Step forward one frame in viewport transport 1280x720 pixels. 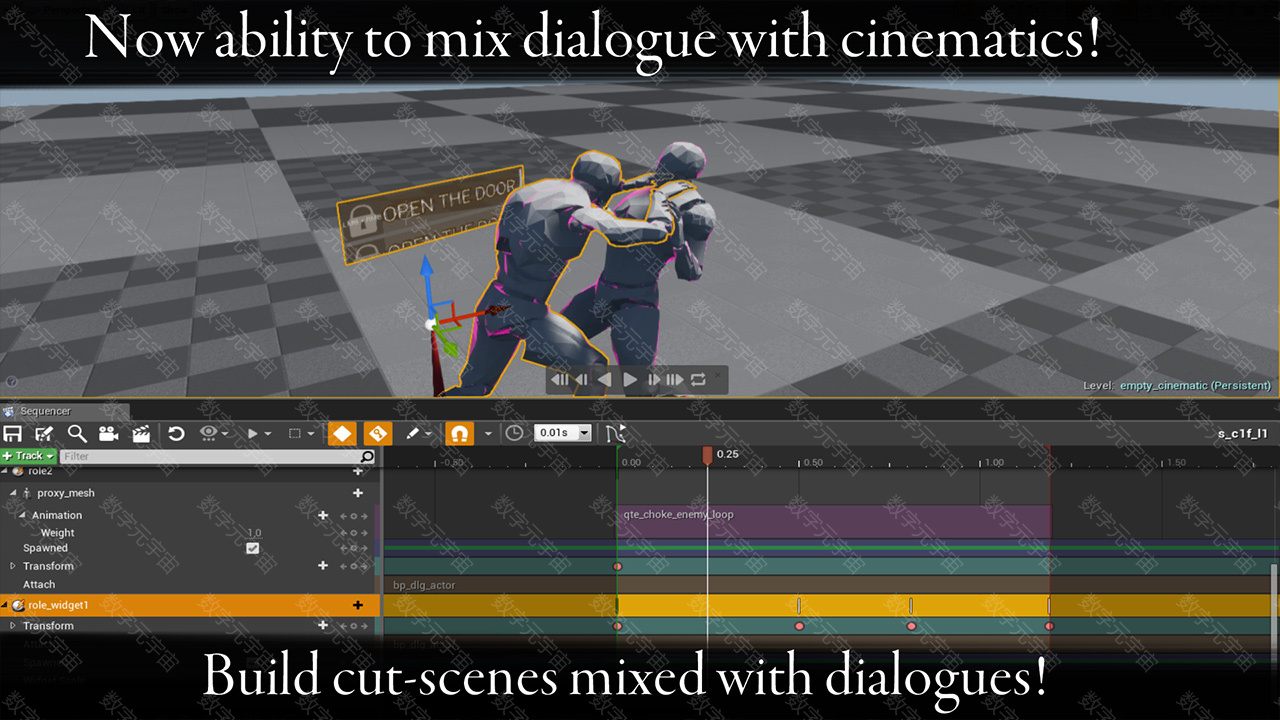tap(654, 380)
